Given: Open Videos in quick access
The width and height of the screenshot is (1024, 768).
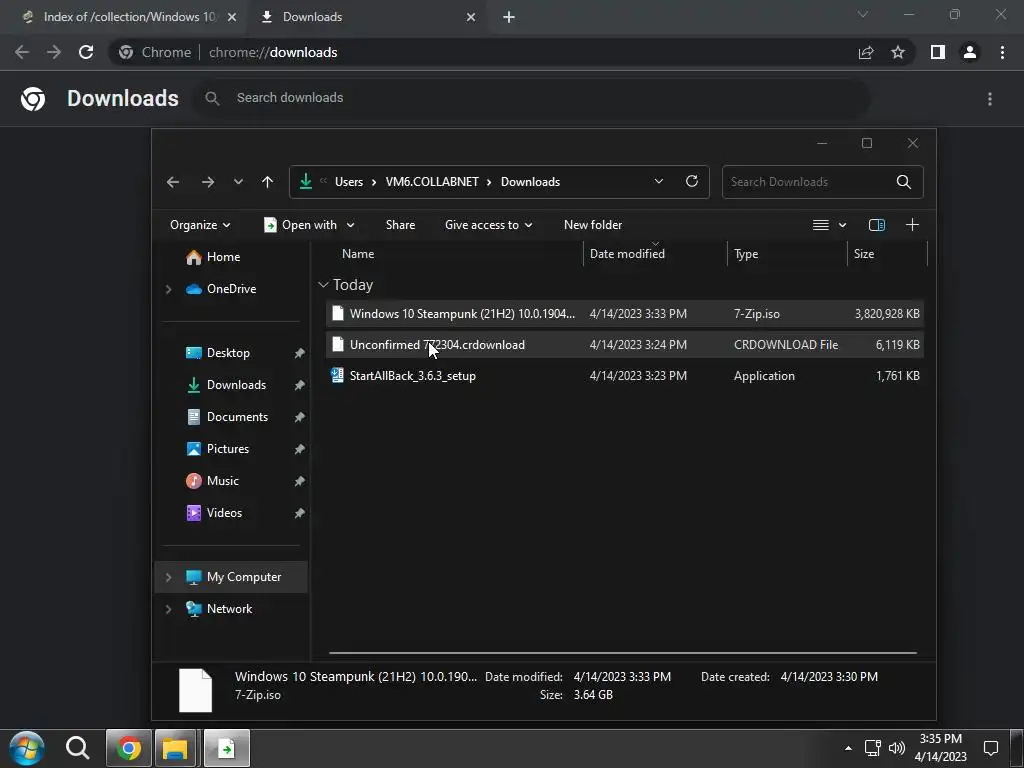Looking at the screenshot, I should [x=224, y=513].
